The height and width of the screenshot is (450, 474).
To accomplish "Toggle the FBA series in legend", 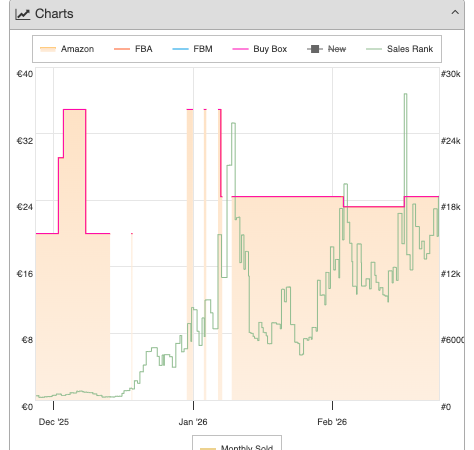I will point(133,49).
